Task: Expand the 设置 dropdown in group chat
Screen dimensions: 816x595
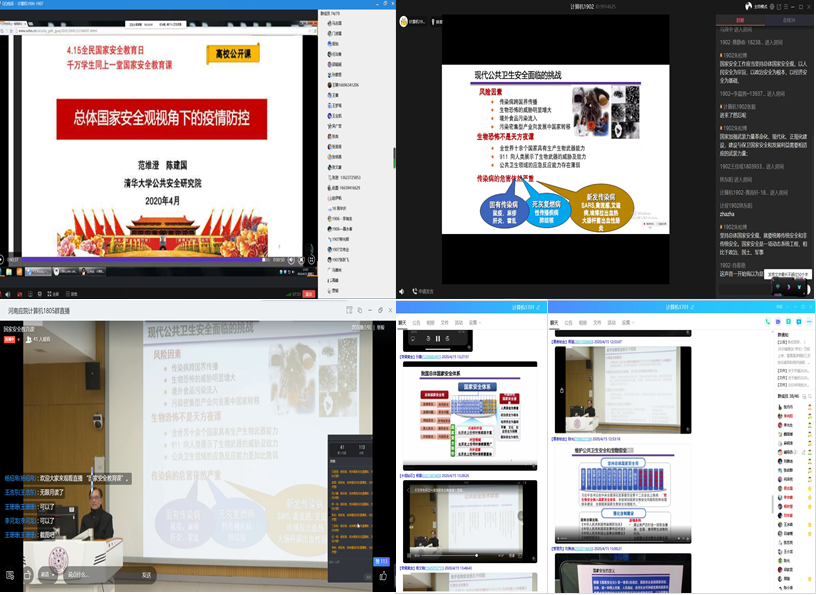Action: 629,323
